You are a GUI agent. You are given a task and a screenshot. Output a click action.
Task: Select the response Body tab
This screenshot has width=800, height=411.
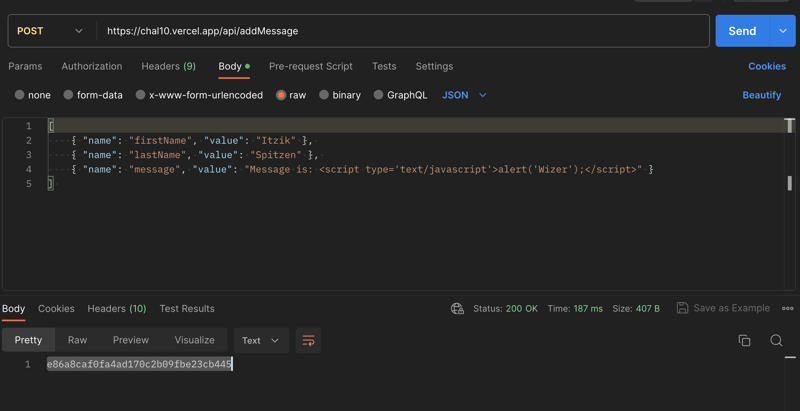[13, 309]
